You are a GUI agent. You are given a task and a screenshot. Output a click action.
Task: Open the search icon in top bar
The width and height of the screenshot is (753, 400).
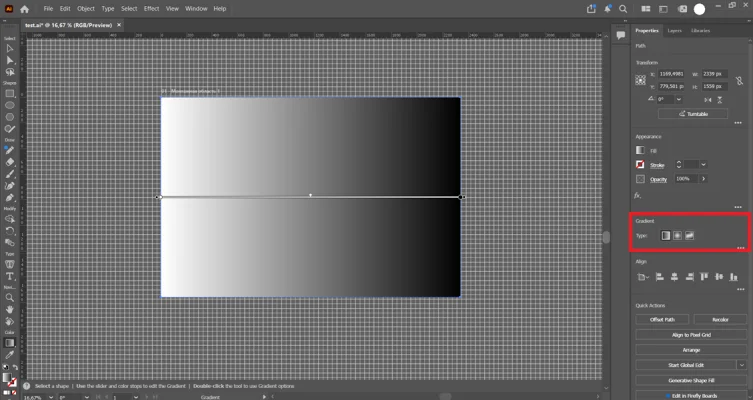pos(623,9)
